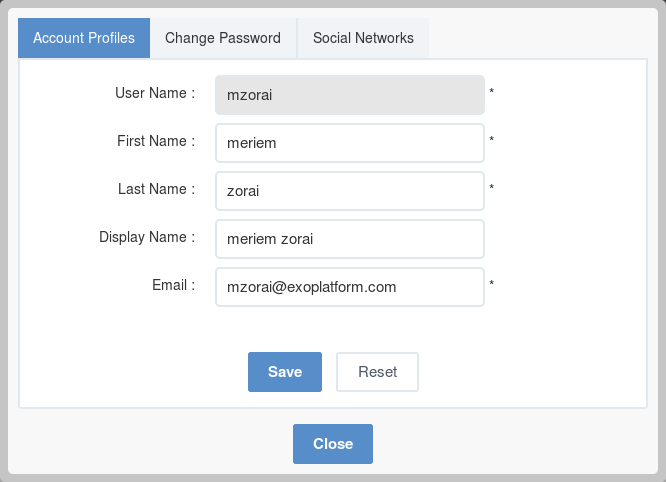Click the First Name label
This screenshot has width=666, height=482.
tap(156, 141)
